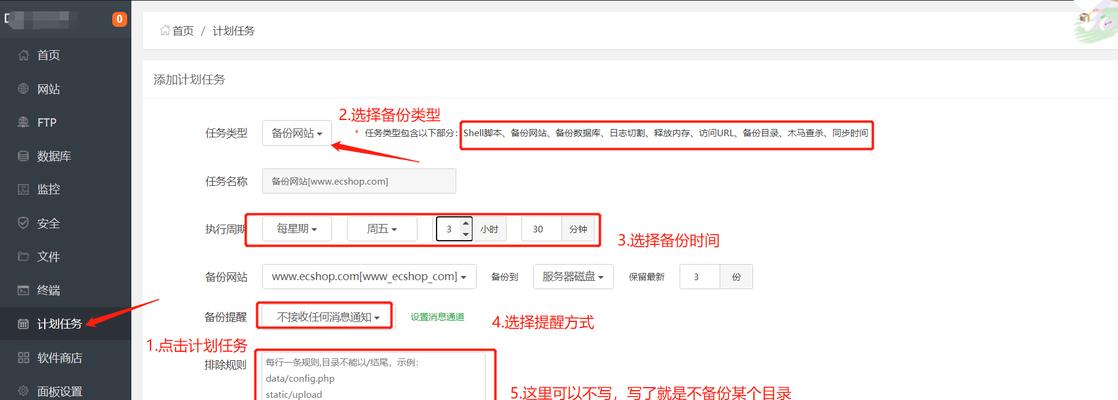Click the 首页 breadcrumb link

tap(183, 31)
